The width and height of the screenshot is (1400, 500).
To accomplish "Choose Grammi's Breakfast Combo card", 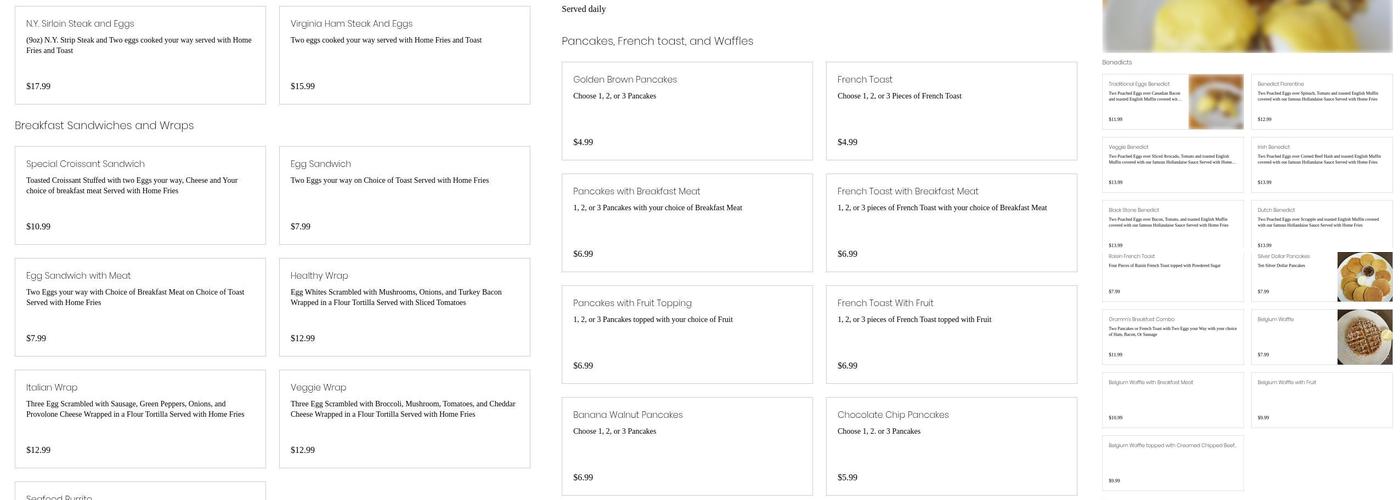I will (x=1172, y=336).
